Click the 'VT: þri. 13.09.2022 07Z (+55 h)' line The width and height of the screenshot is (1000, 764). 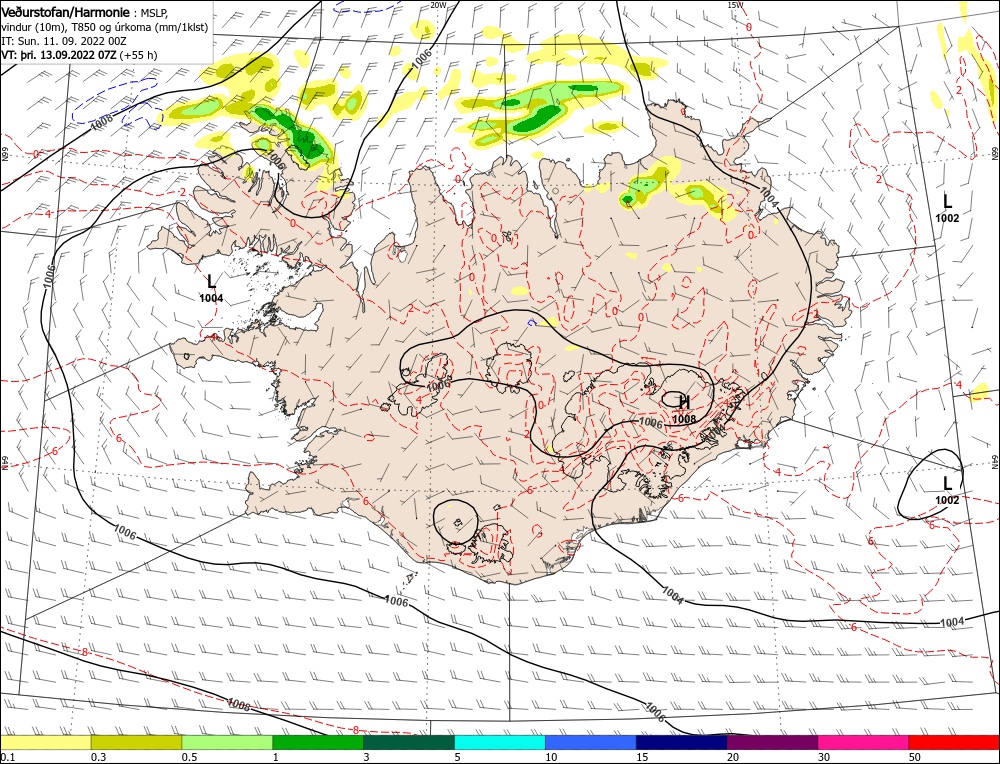(x=79, y=55)
